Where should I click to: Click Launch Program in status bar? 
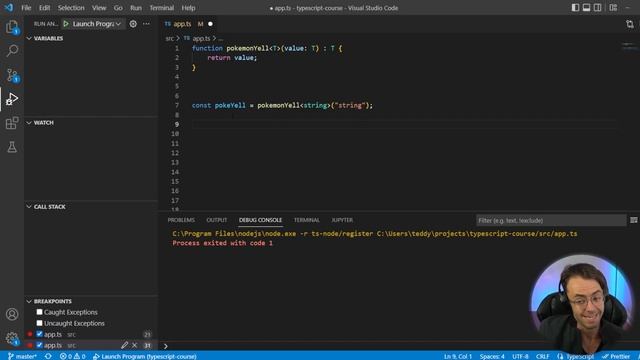point(144,356)
